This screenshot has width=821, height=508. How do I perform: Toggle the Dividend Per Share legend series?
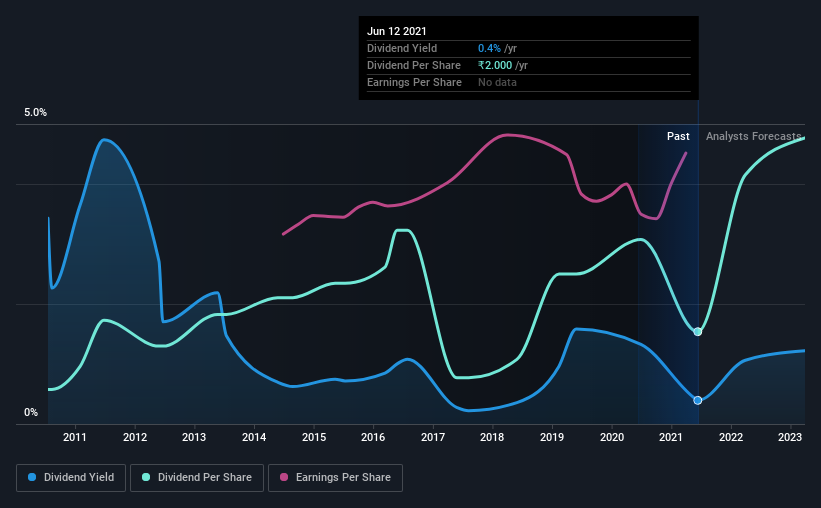click(x=202, y=478)
